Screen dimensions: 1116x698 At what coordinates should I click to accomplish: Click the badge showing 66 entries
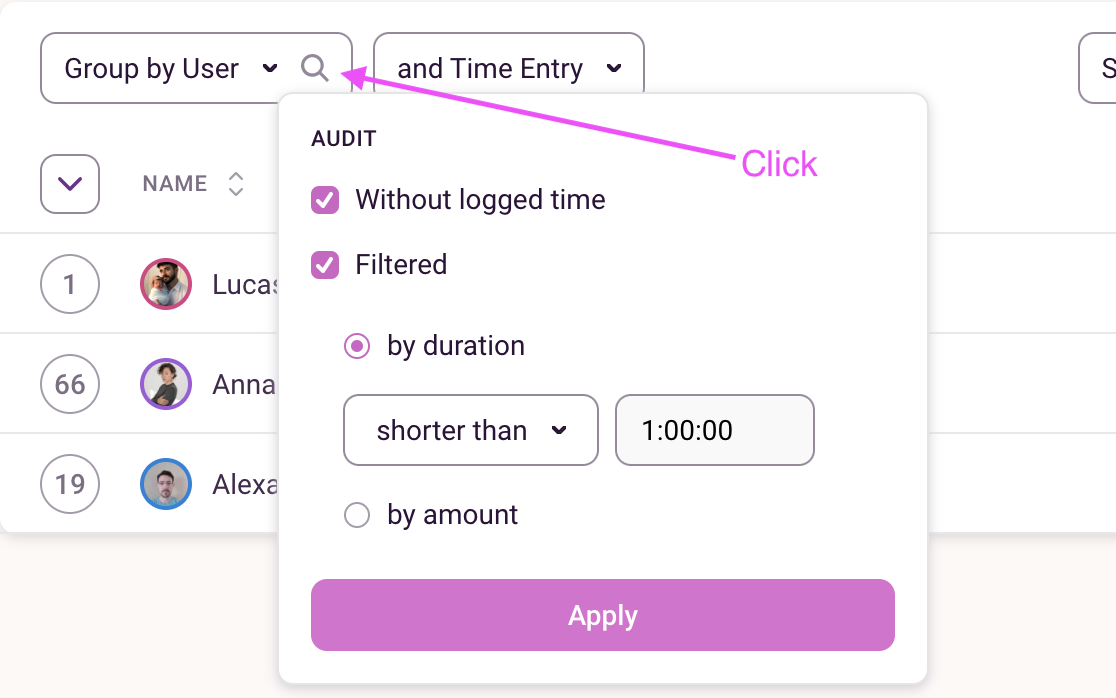[70, 384]
